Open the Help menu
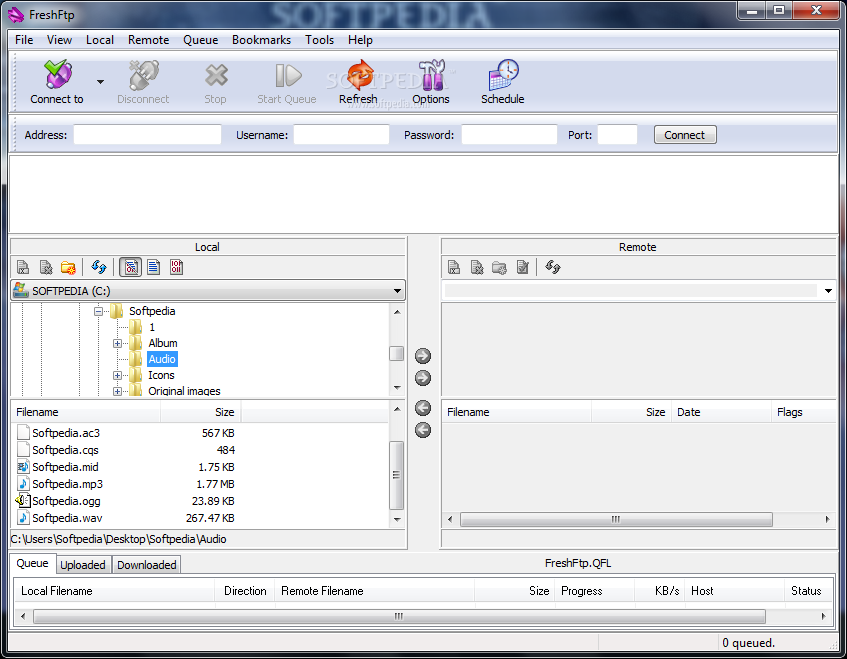Viewport: 847px width, 659px height. click(360, 40)
